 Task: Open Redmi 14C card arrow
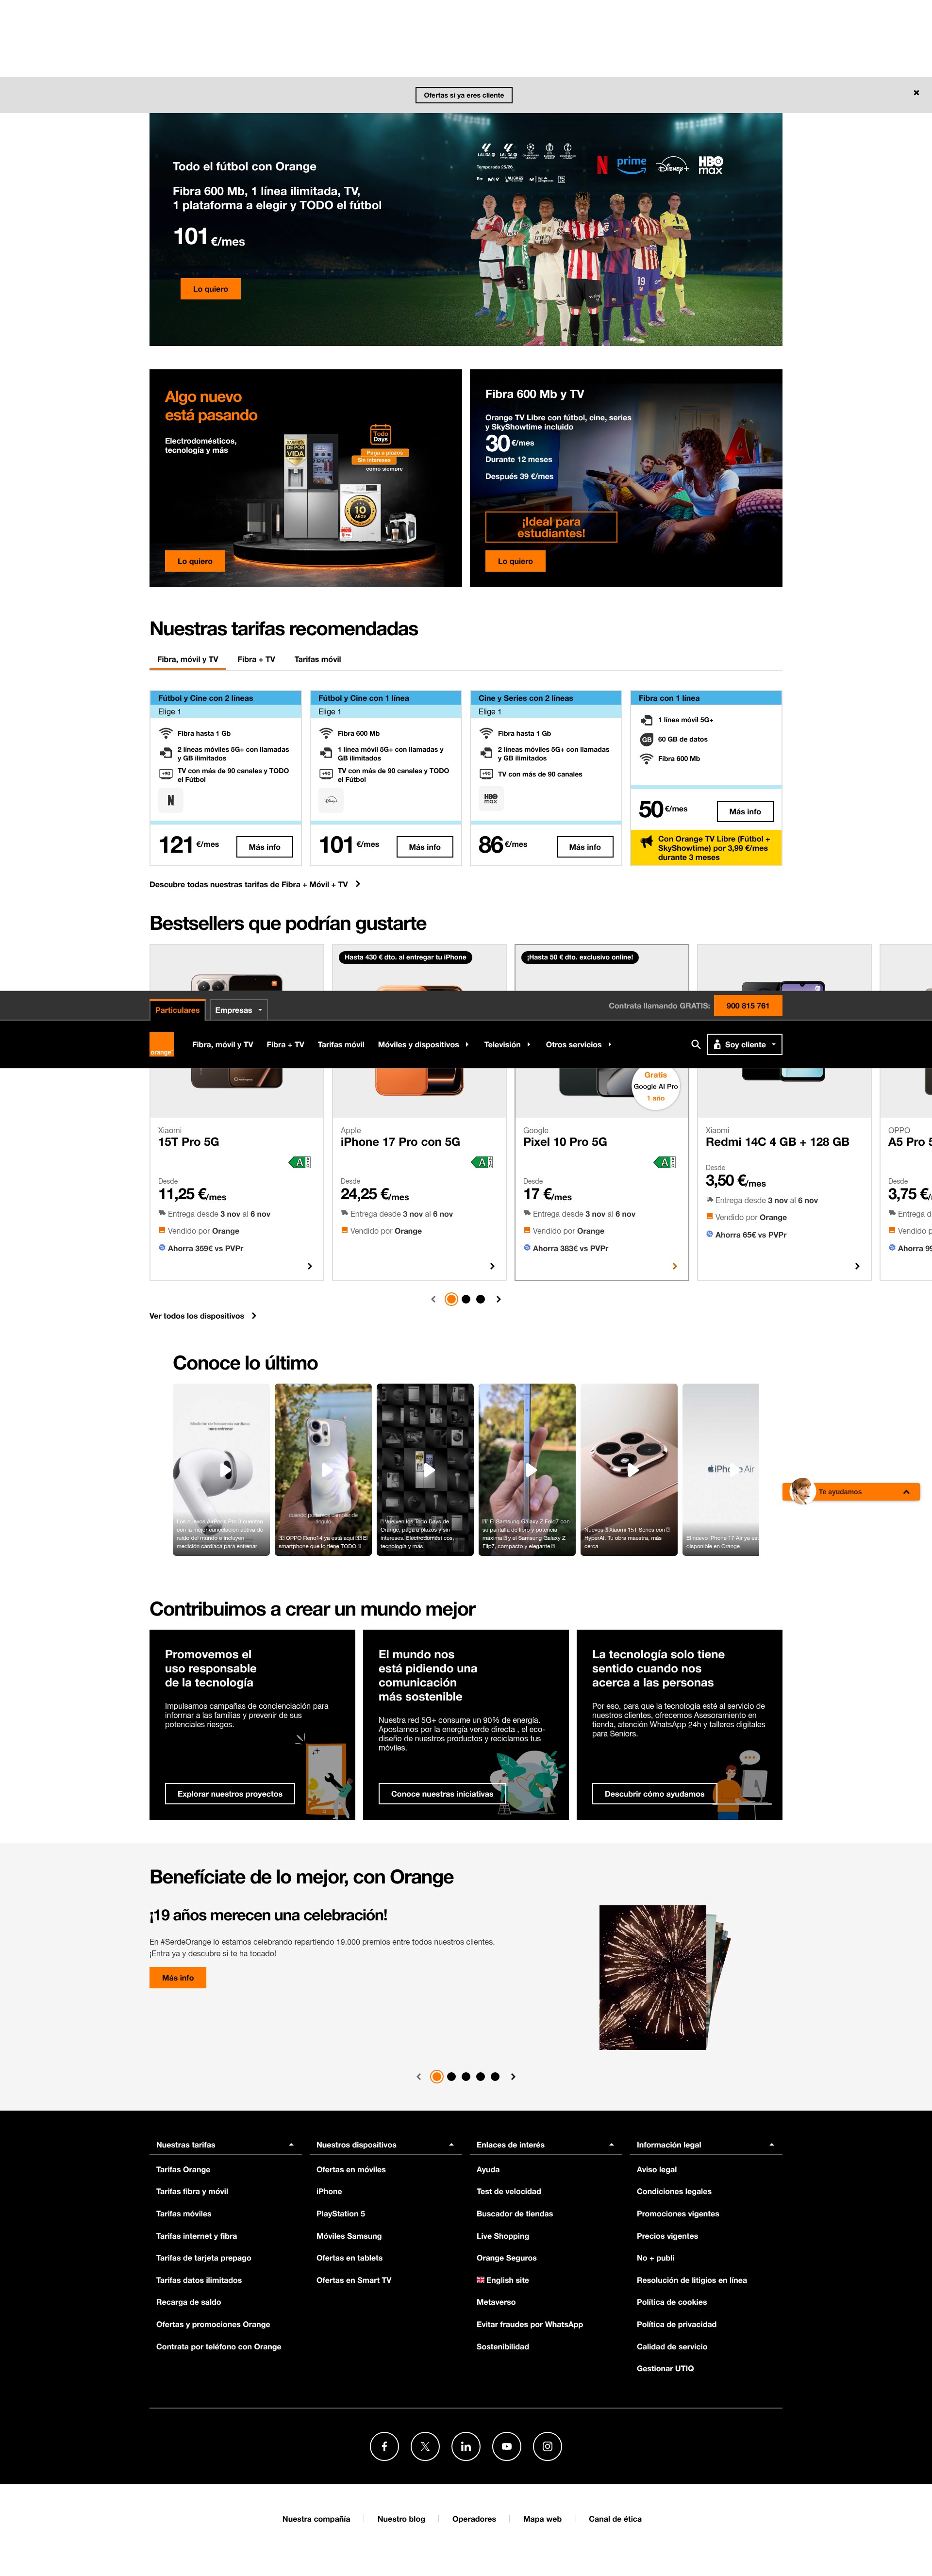click(x=857, y=1266)
